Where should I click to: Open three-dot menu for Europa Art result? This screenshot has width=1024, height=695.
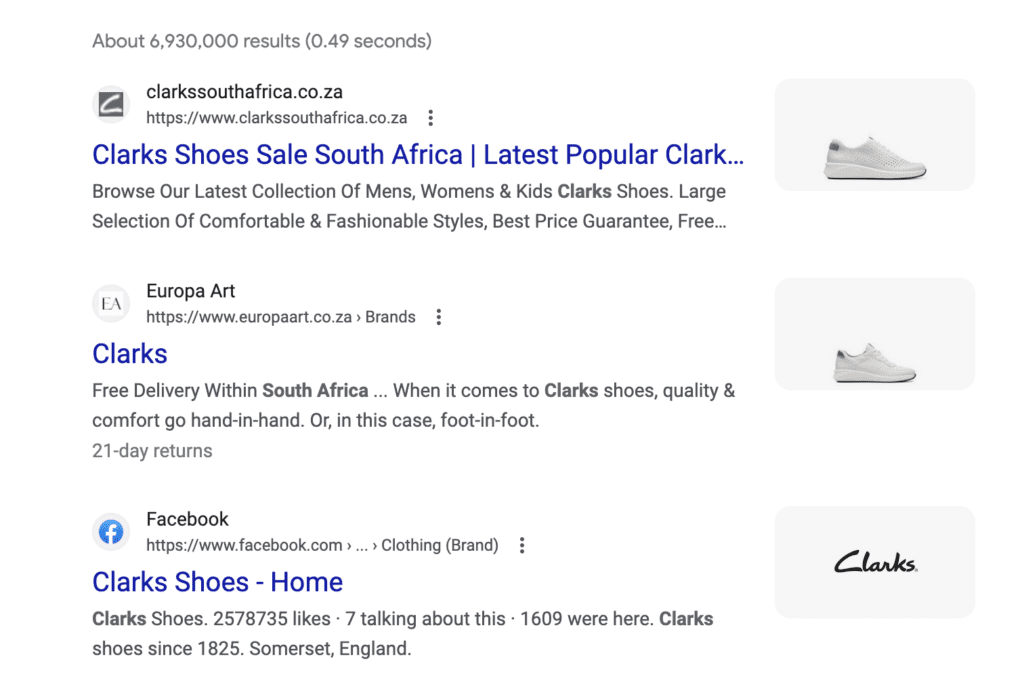438,318
